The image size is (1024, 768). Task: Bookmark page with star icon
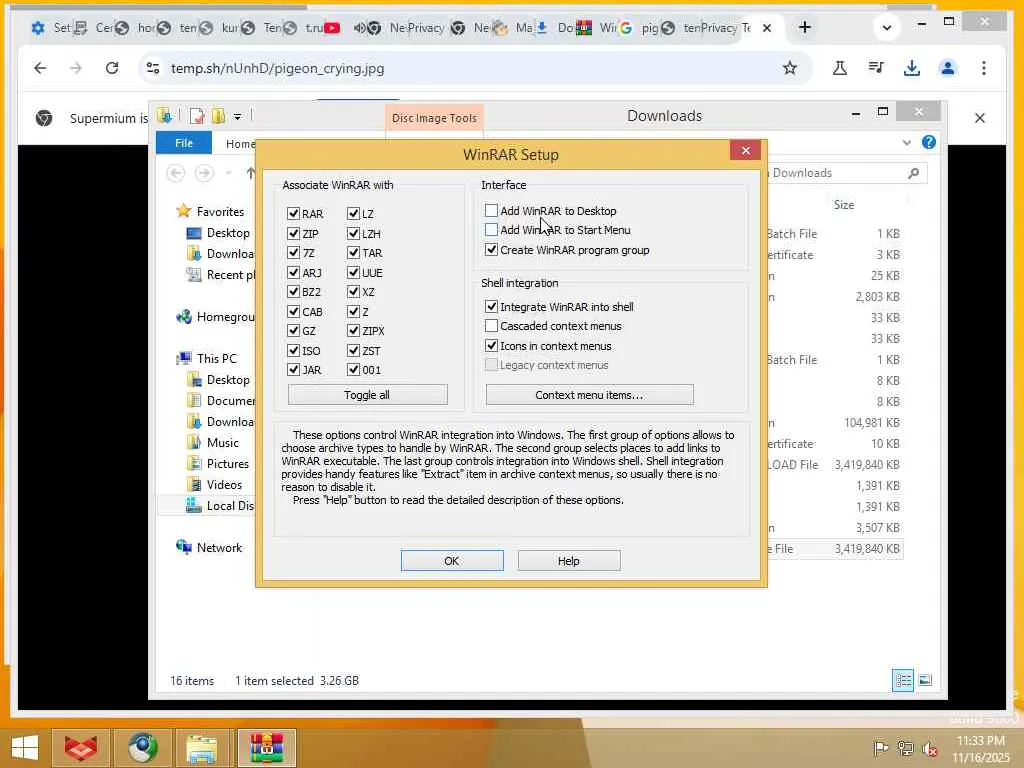[790, 68]
